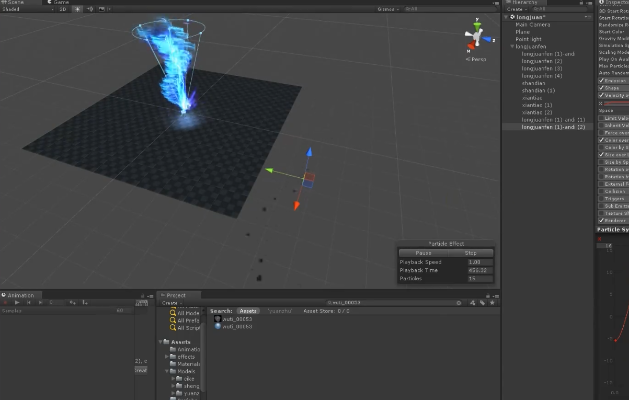Image resolution: width=629 pixels, height=400 pixels.
Task: Click the Playback Time value field
Action: click(x=480, y=270)
